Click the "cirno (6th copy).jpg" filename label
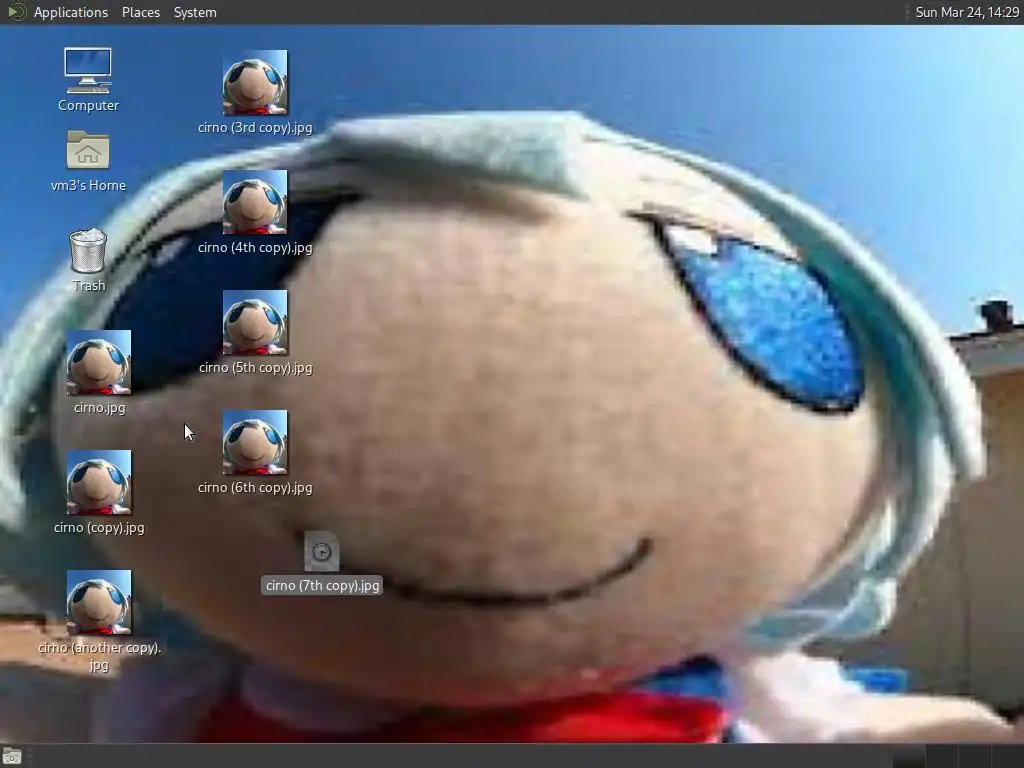The height and width of the screenshot is (768, 1024). pos(255,488)
